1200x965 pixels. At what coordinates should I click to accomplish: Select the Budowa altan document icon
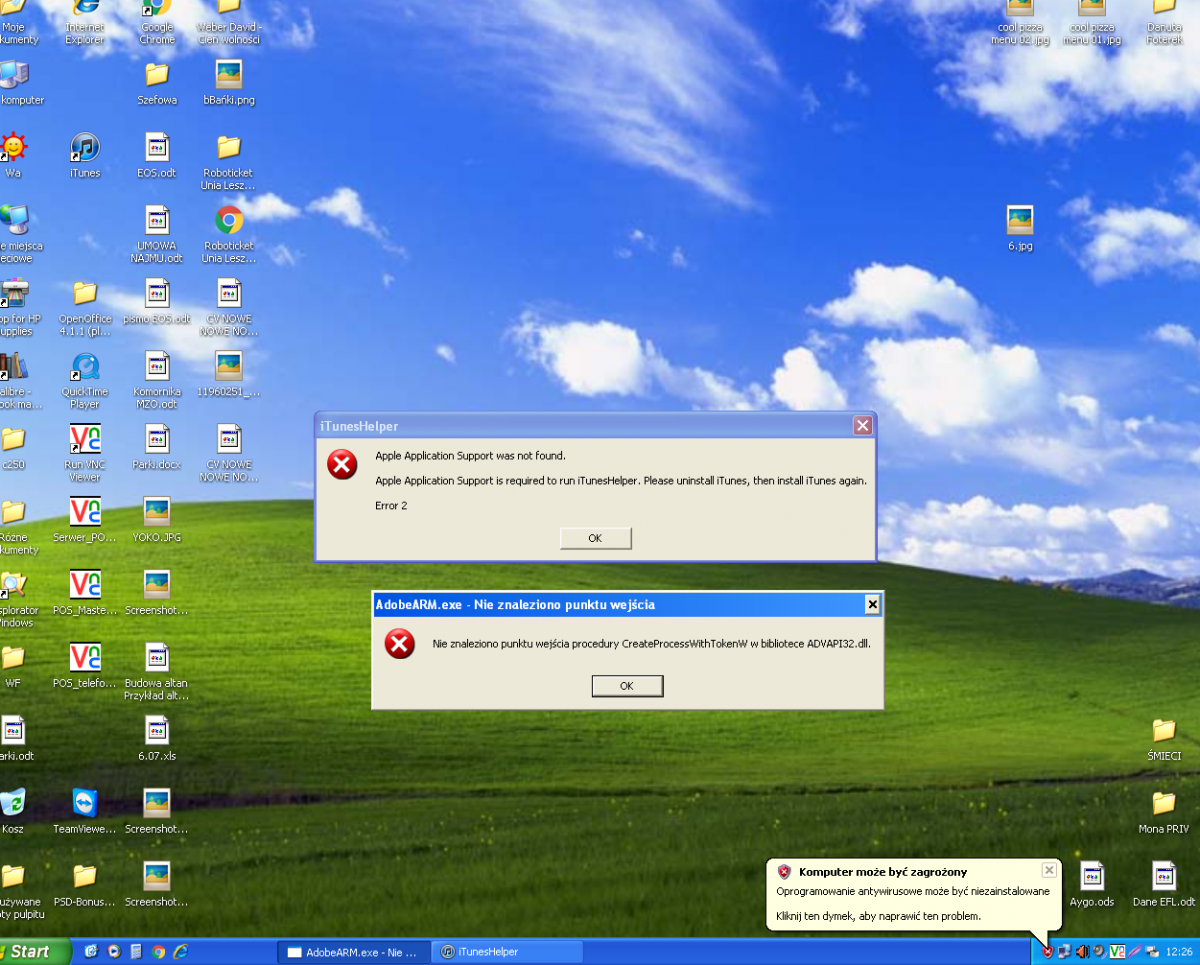tap(157, 672)
